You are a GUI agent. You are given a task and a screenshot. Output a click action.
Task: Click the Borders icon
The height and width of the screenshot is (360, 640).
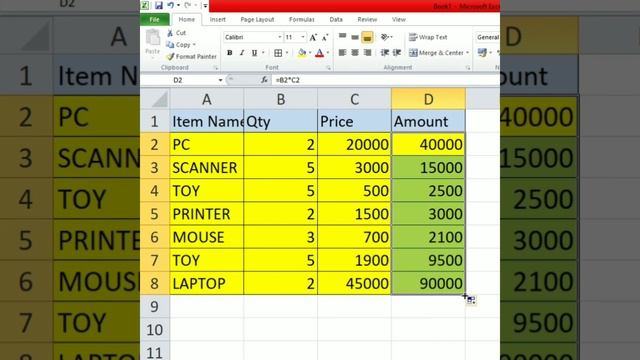278,53
